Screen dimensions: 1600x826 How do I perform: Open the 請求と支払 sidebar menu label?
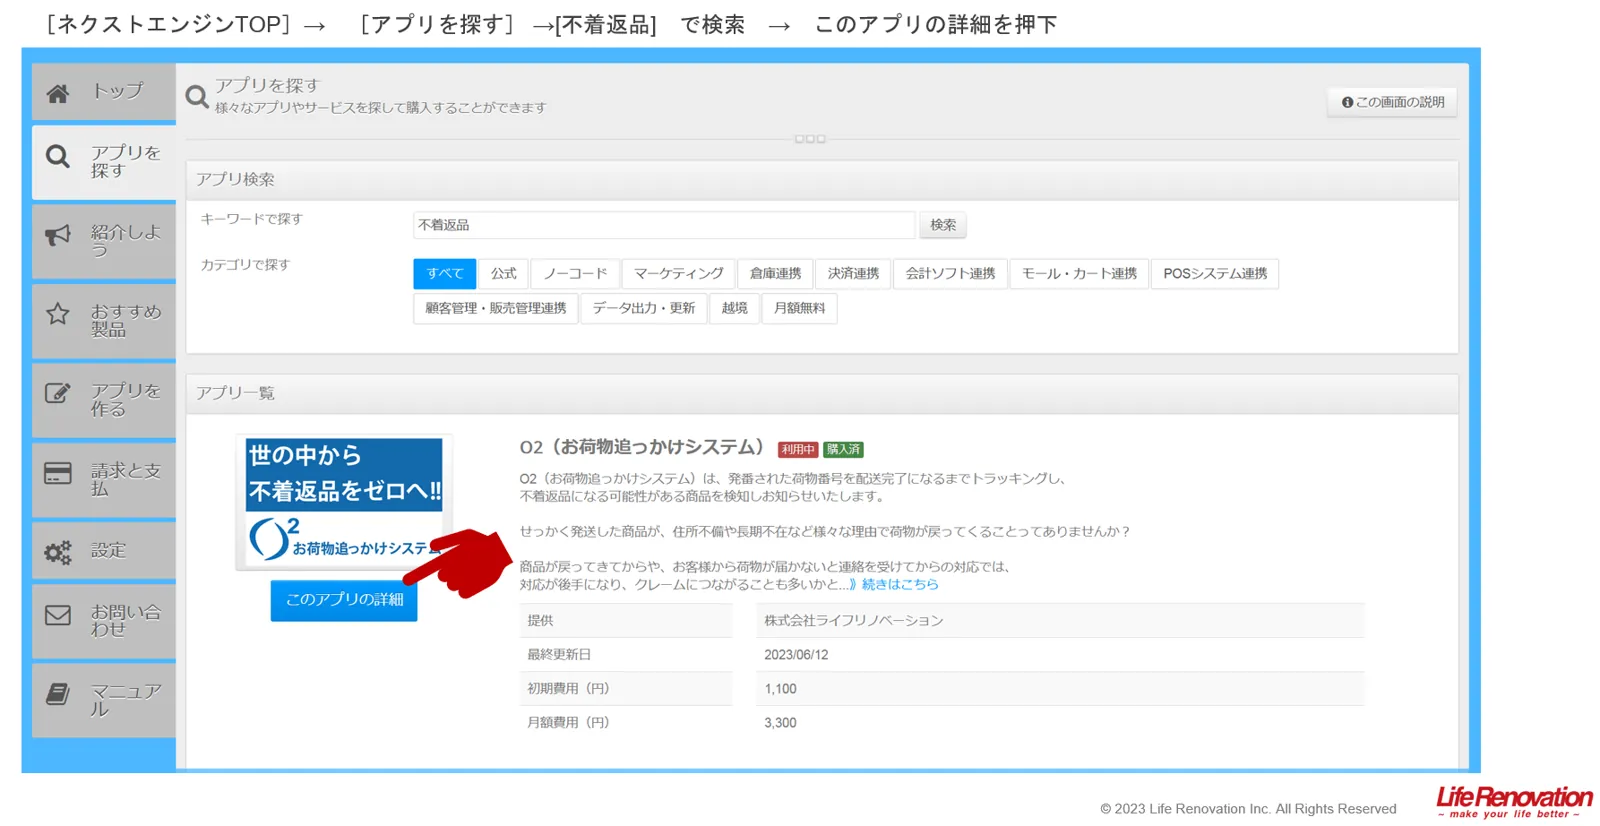coord(126,479)
